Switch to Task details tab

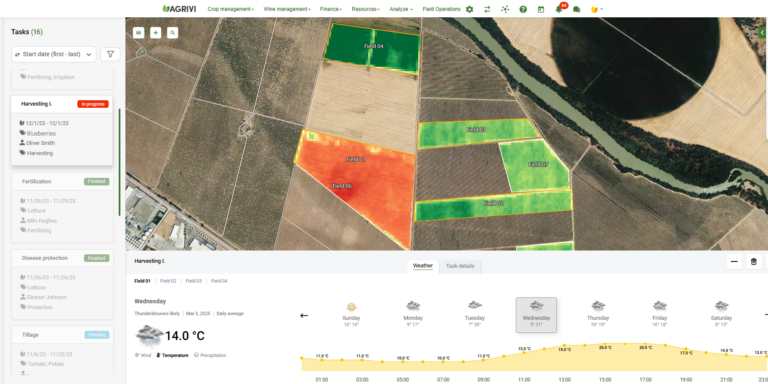click(460, 266)
